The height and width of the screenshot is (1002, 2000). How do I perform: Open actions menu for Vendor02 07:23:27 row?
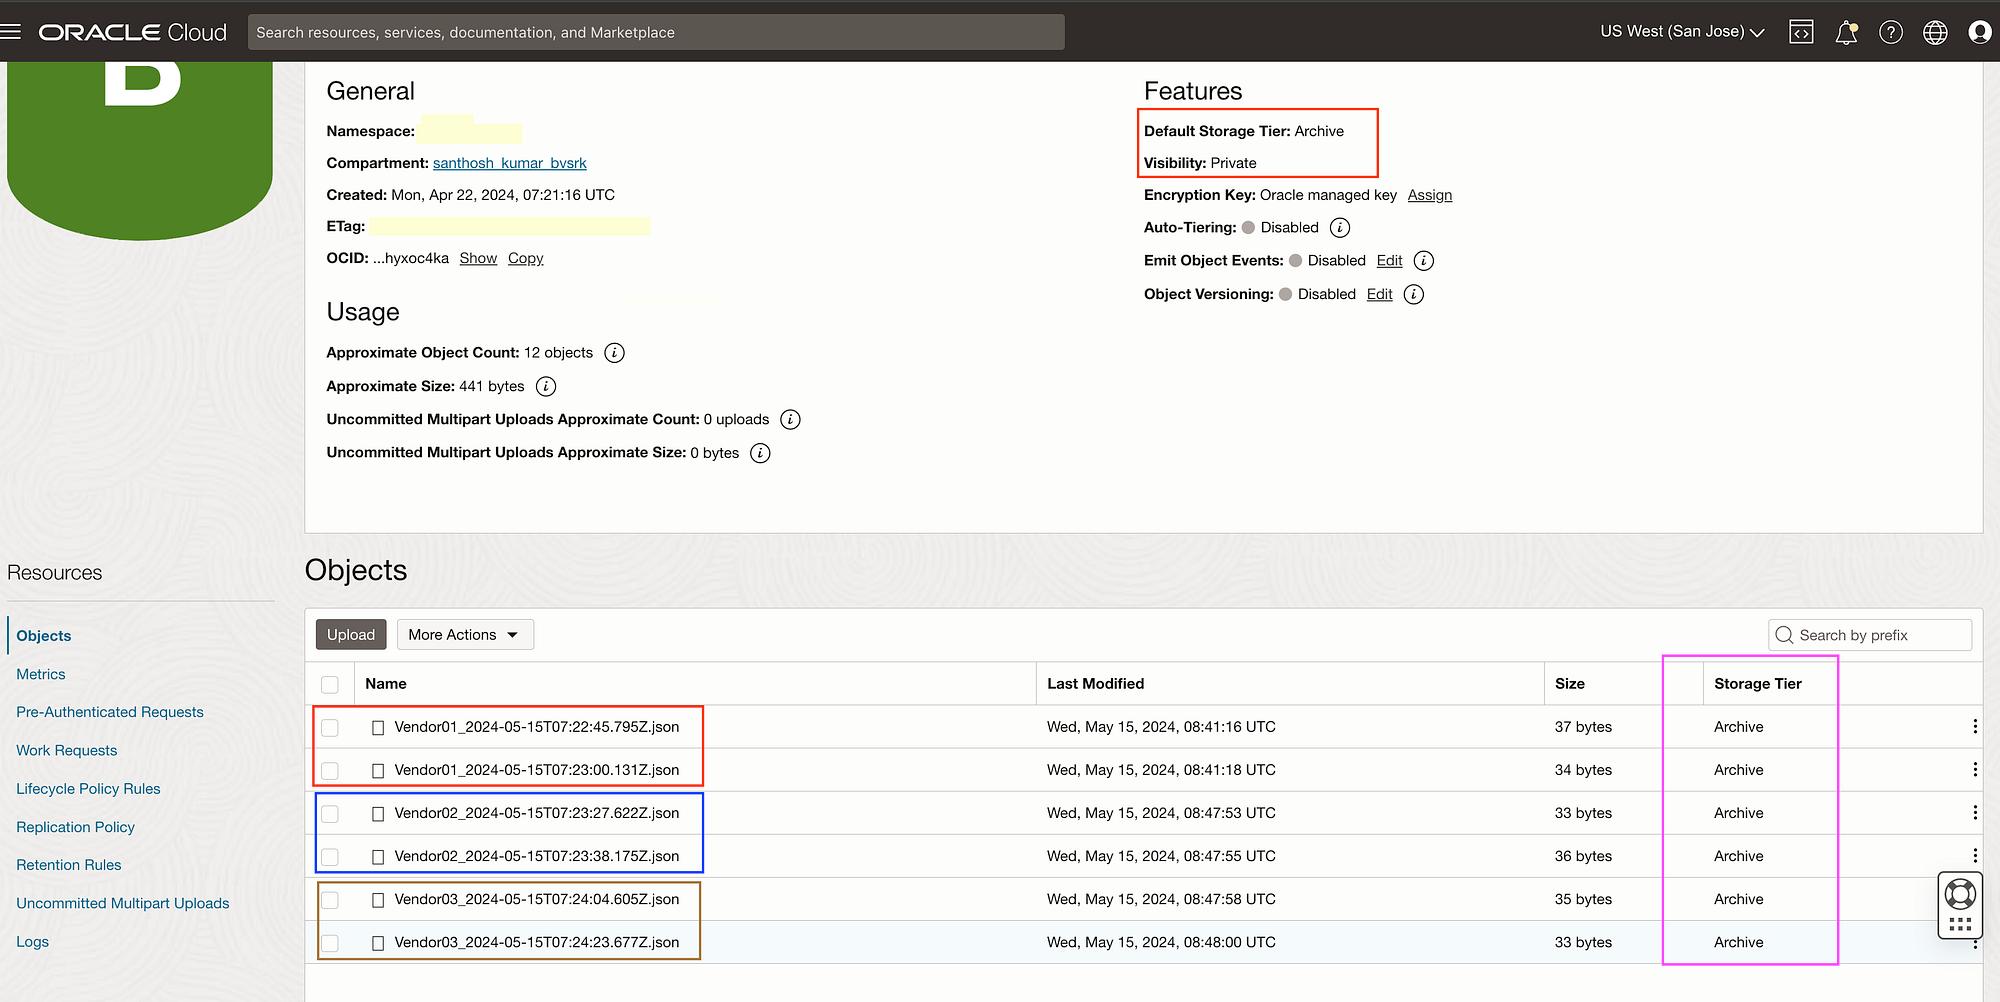point(1975,813)
